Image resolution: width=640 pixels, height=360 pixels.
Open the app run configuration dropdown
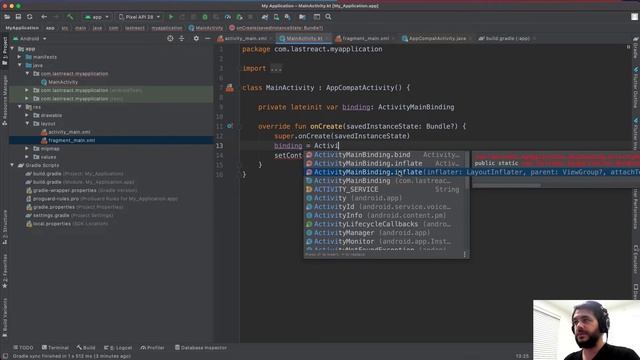[97, 17]
